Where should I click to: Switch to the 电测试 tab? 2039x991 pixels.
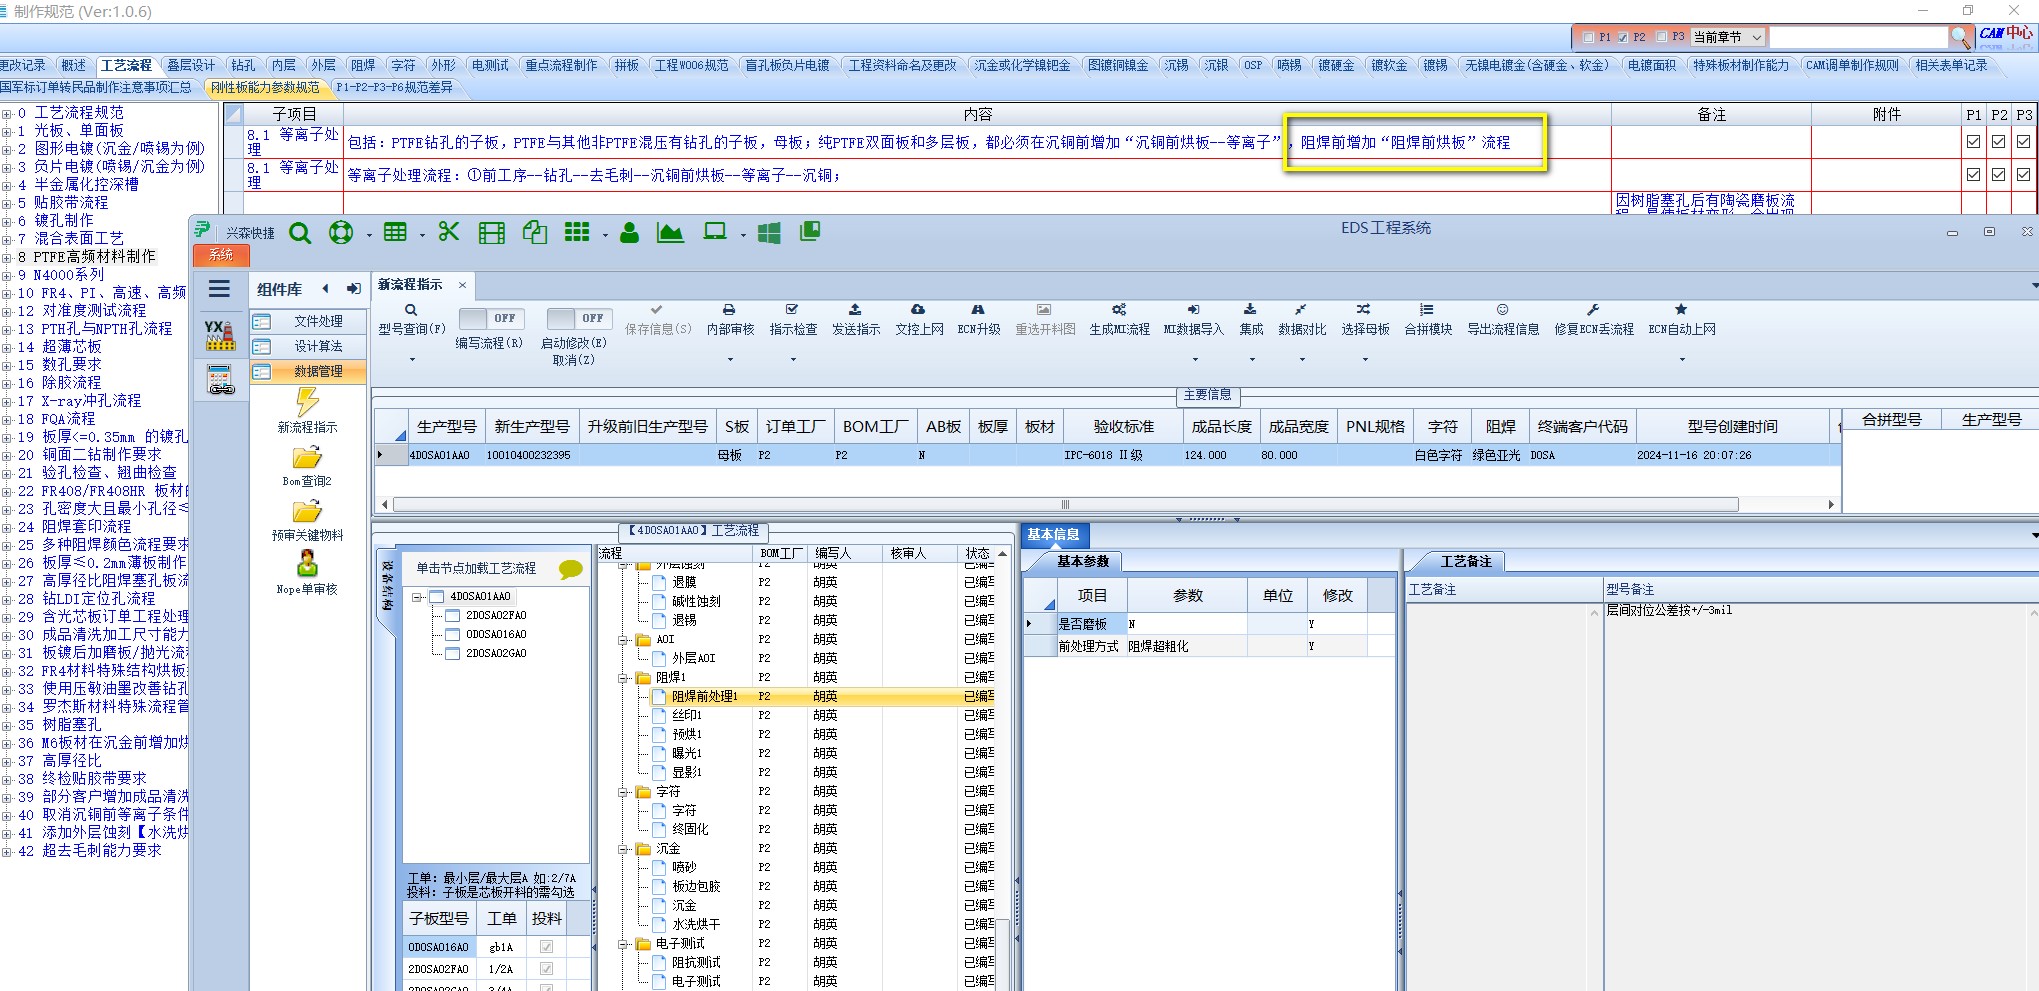click(x=490, y=65)
